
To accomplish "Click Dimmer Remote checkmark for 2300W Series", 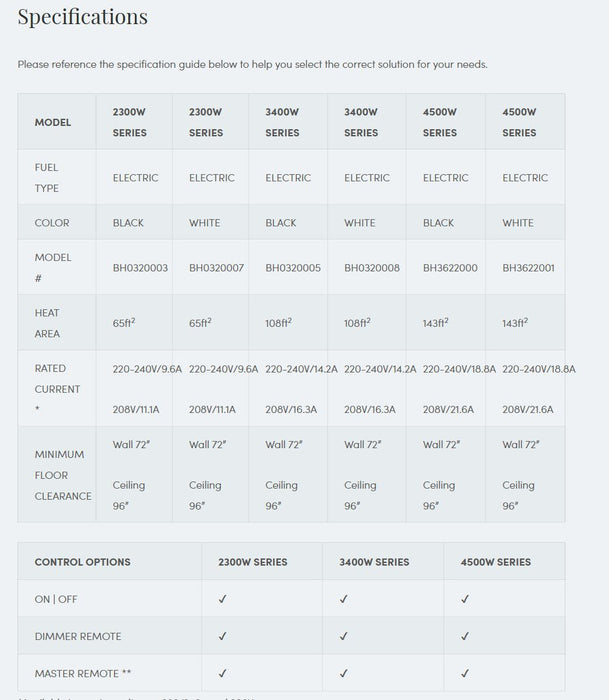I will point(223,636).
